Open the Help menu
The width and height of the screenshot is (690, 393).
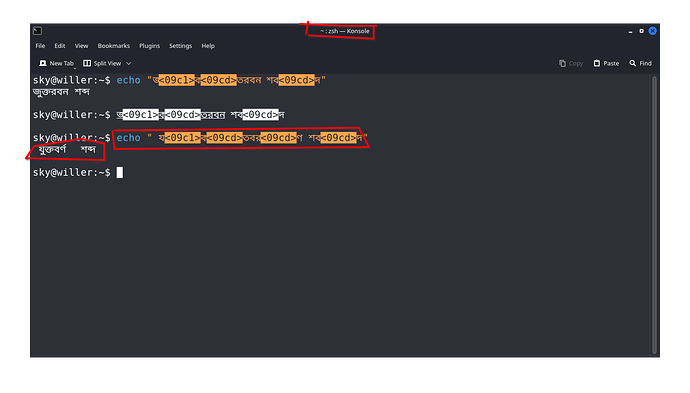click(x=208, y=46)
